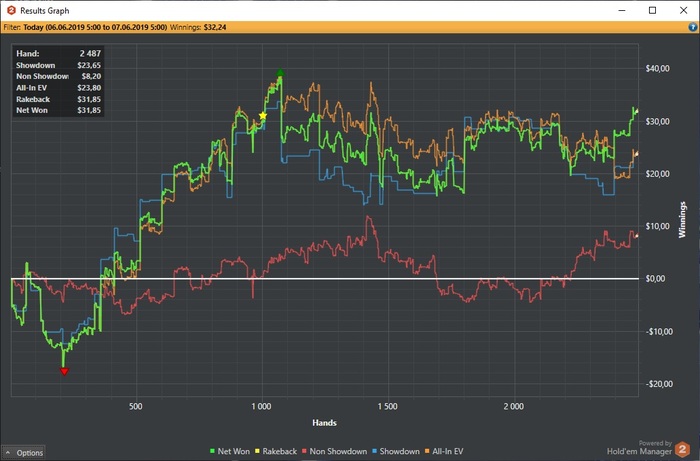
Task: Click the orange All-In EV legend swatch
Action: (x=427, y=451)
